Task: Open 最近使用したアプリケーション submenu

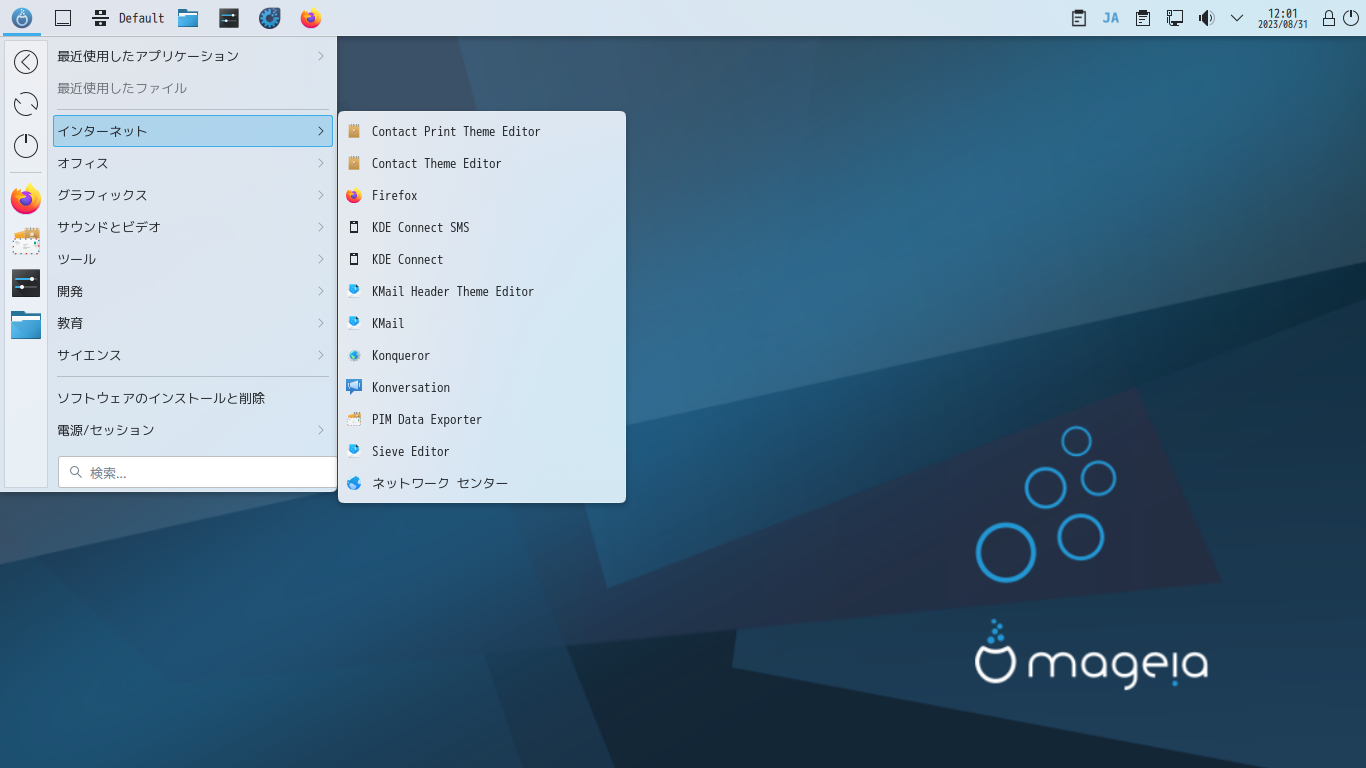Action: click(192, 56)
